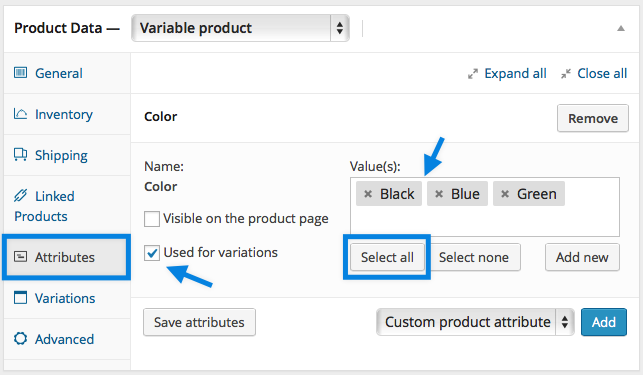643x375 pixels.
Task: Switch to the Attributes tab
Action: pos(66,257)
